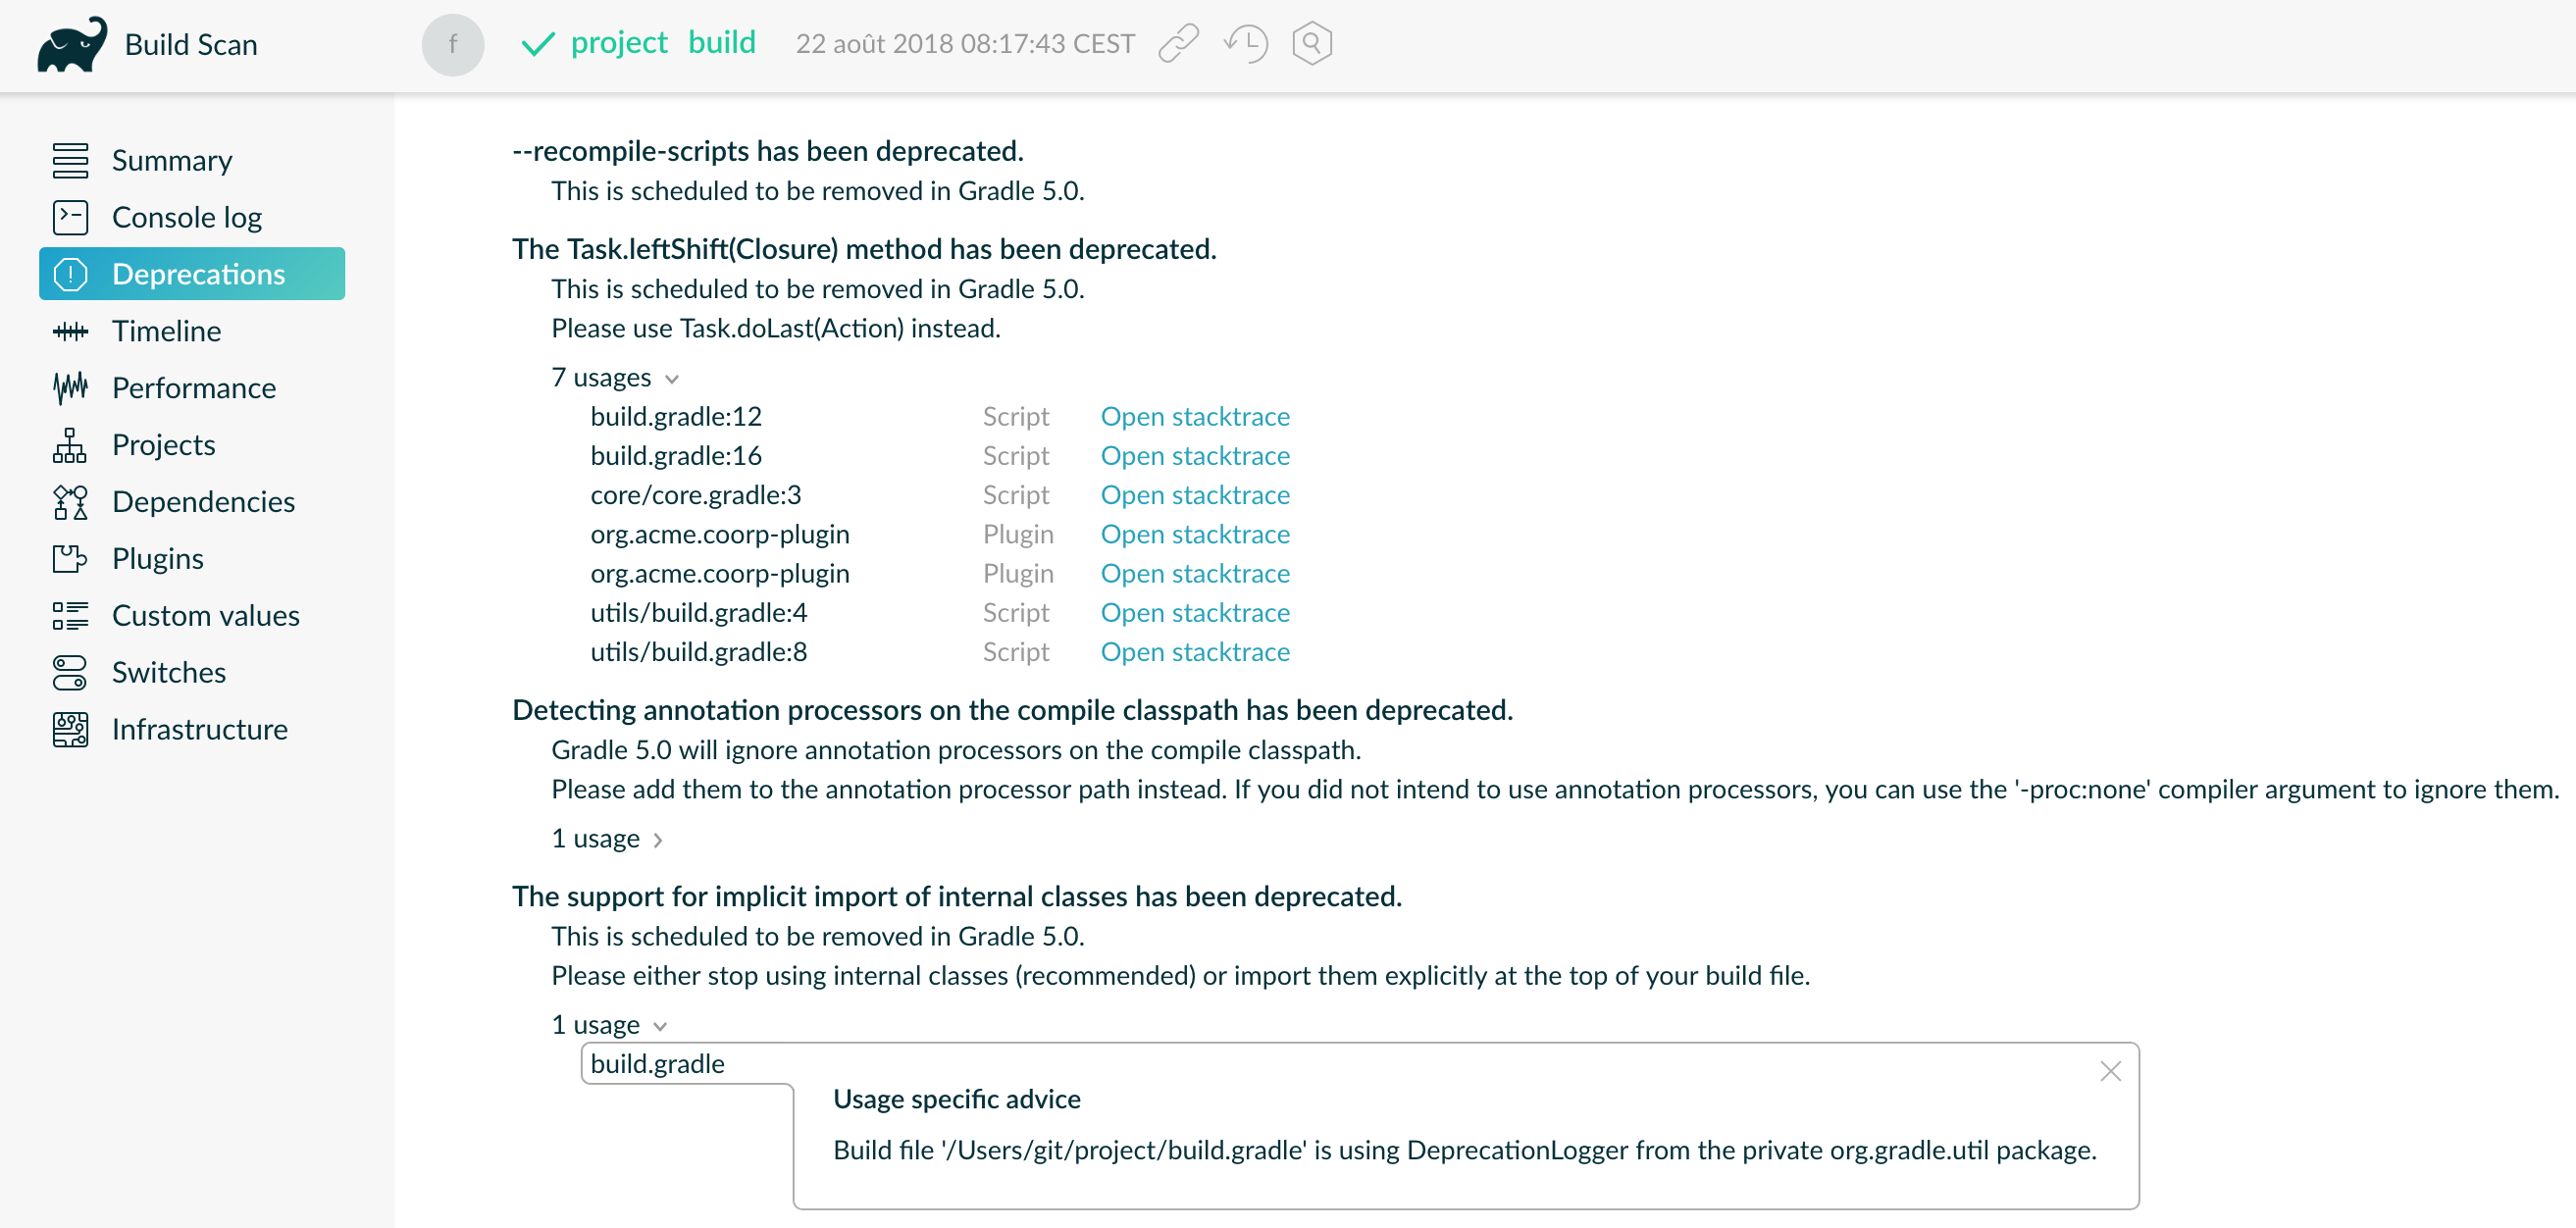Click the Custom values navigation tab
The height and width of the screenshot is (1228, 2576).
(205, 616)
